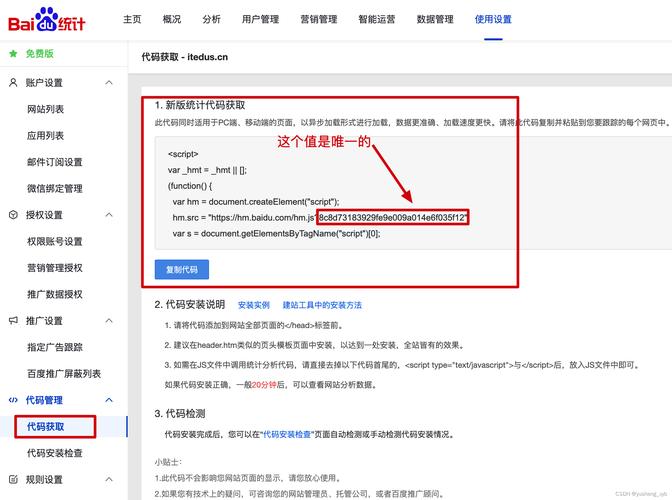Click the 账户设置 person icon
The width and height of the screenshot is (672, 500).
pos(13,82)
